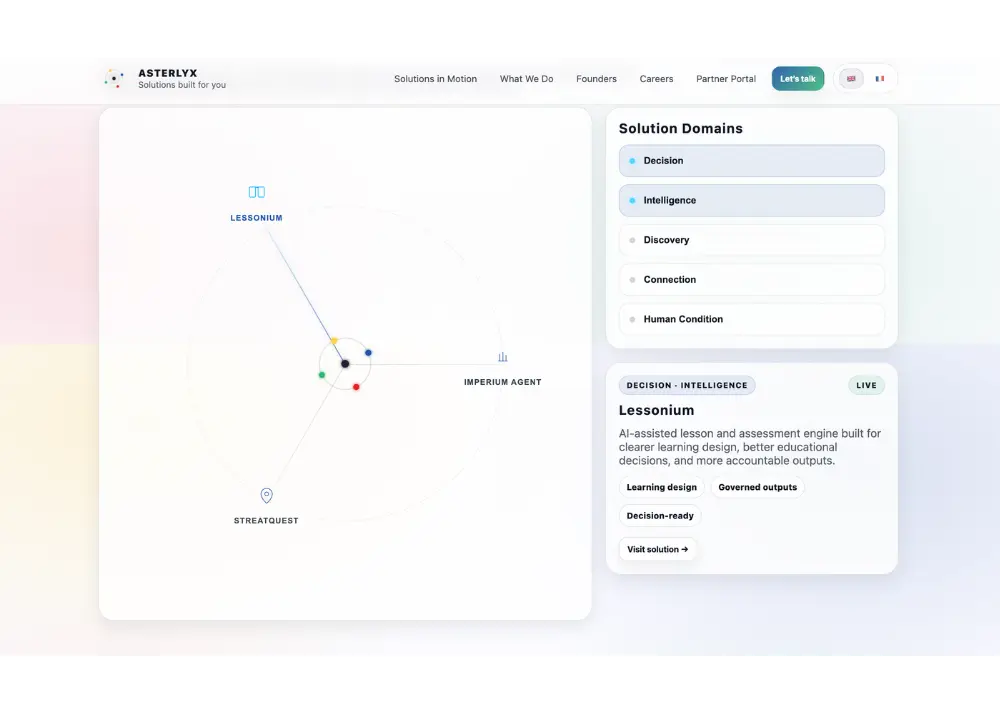Click the 'Solutions built for you' tagline
The width and height of the screenshot is (1000, 714).
[x=182, y=85]
